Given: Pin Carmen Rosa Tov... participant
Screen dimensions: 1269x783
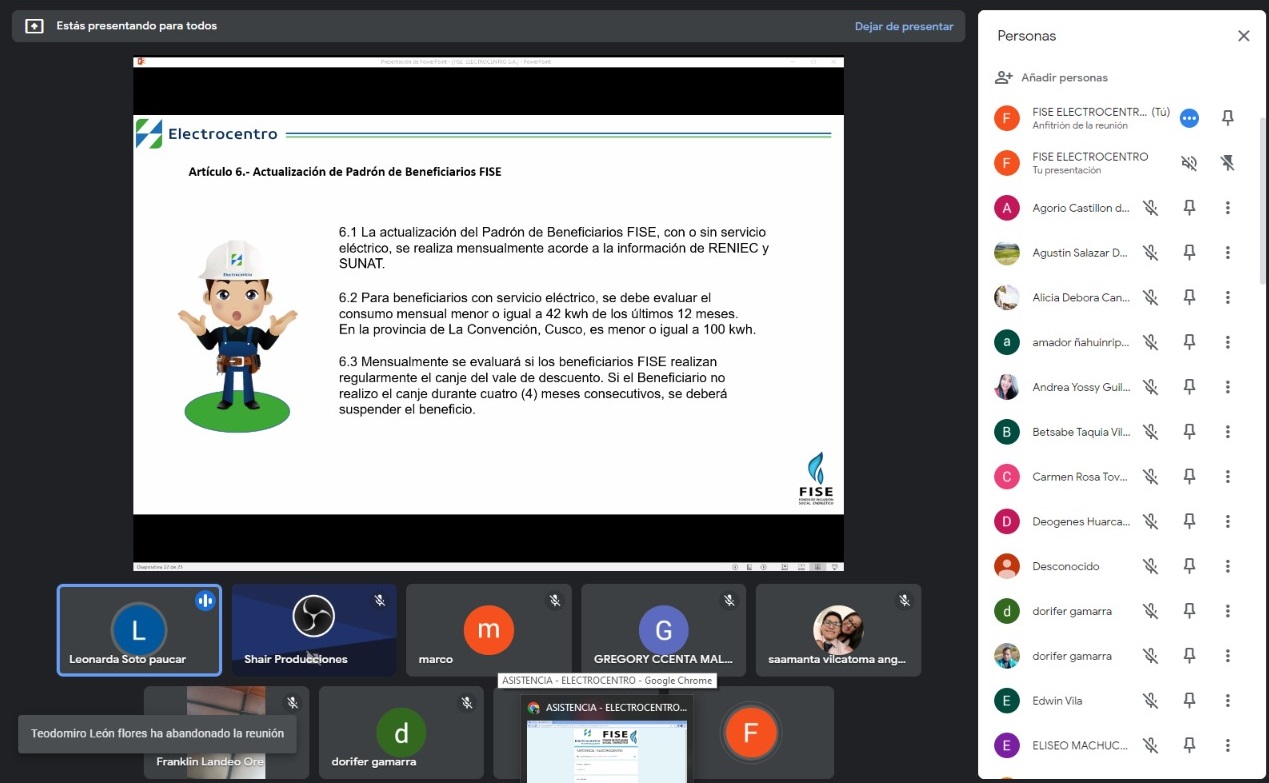Looking at the screenshot, I should tap(1189, 477).
